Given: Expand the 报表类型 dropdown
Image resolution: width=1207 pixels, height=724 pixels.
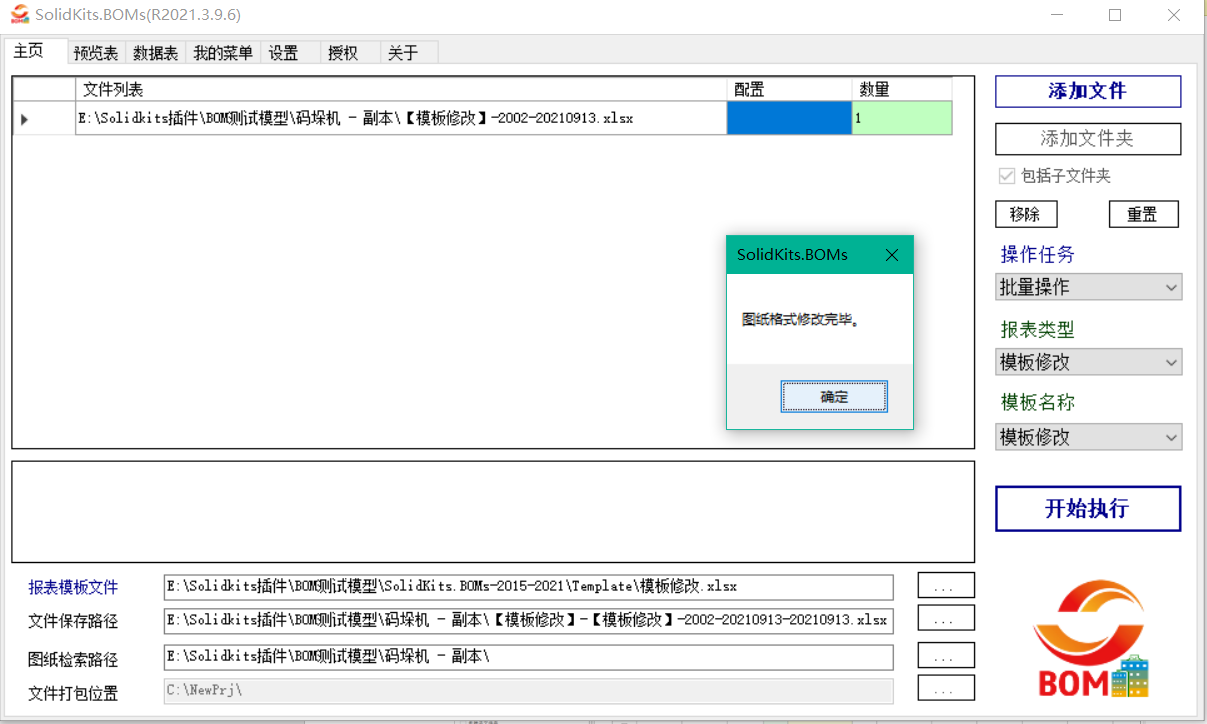Looking at the screenshot, I should [x=1088, y=362].
